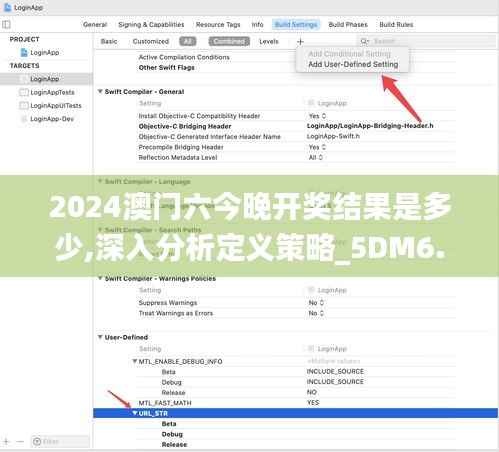Screen dimensions: 499x452
Task: Collapse the URL_STR setting row
Action: (134, 413)
